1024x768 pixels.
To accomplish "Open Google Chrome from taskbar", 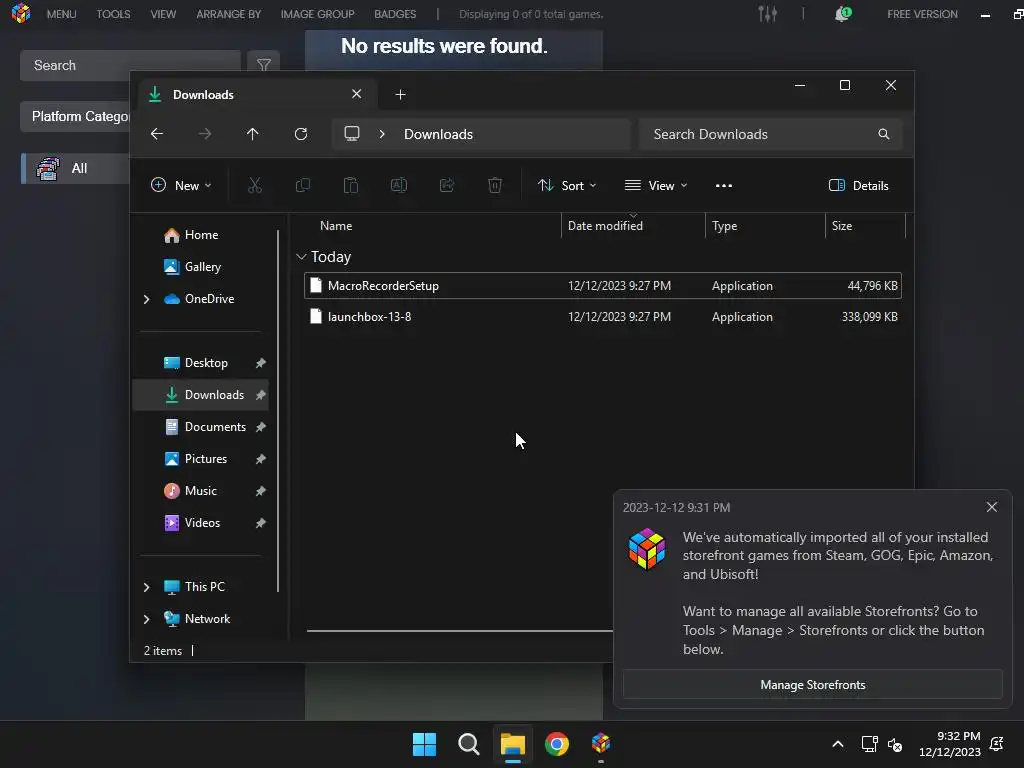I will pos(557,744).
